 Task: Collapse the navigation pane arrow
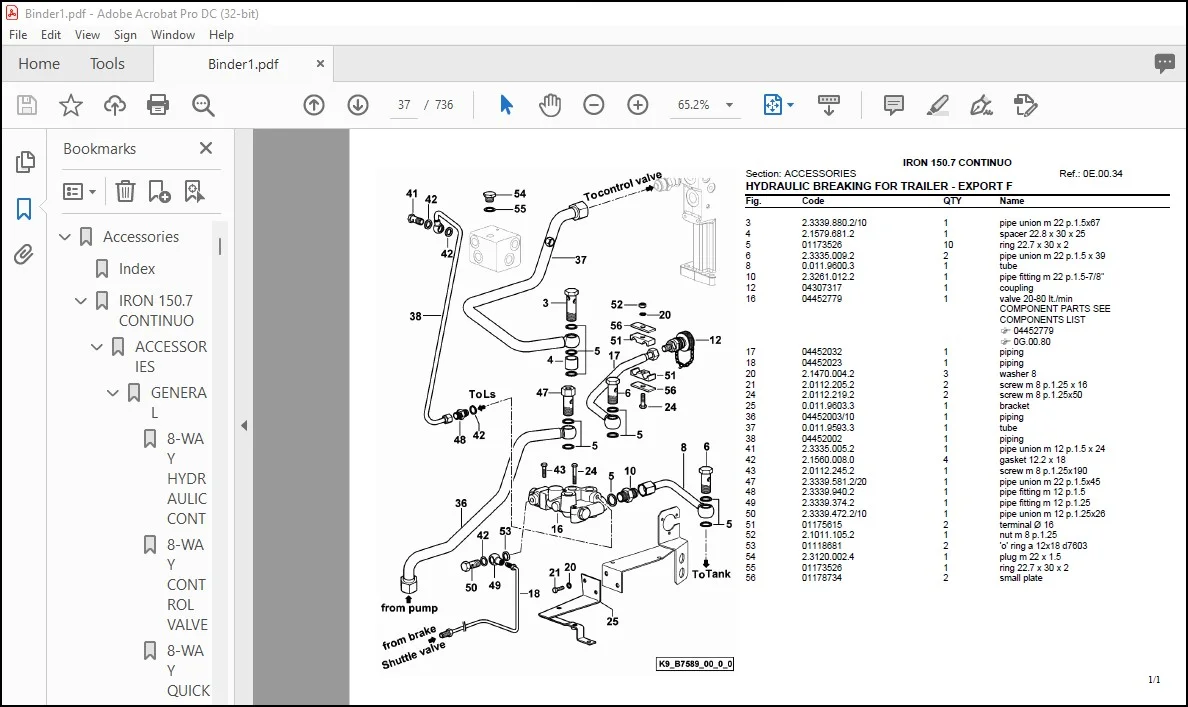pos(244,425)
